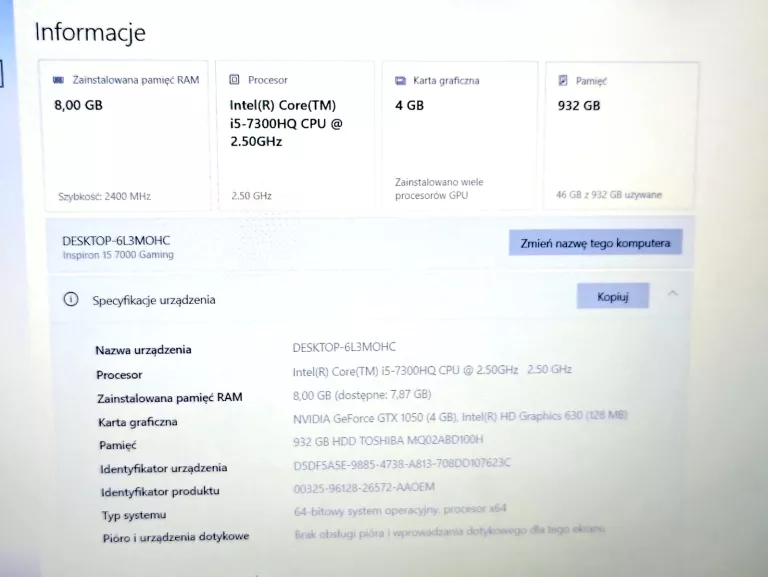Click the Specyfikacje urządzenia header text
Viewport: 768px width, 577px height.
point(154,300)
